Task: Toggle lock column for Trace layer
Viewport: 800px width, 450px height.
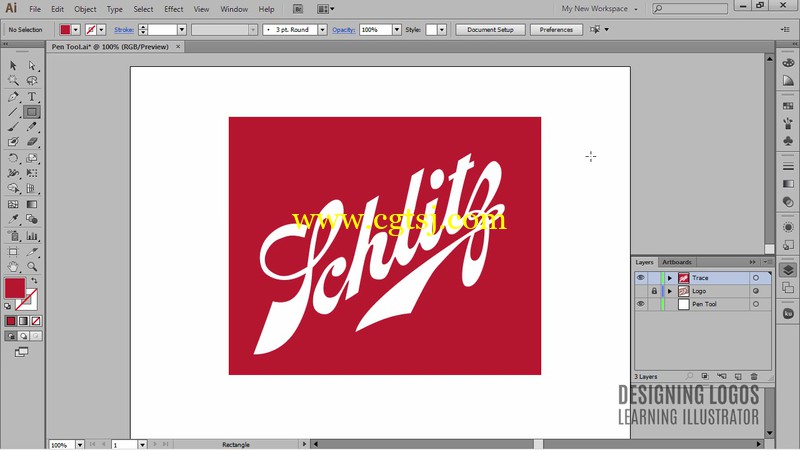Action: click(x=654, y=278)
